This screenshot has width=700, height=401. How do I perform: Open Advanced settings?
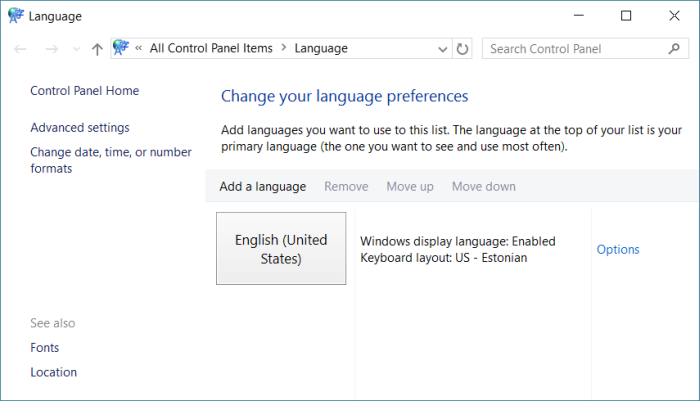(80, 128)
